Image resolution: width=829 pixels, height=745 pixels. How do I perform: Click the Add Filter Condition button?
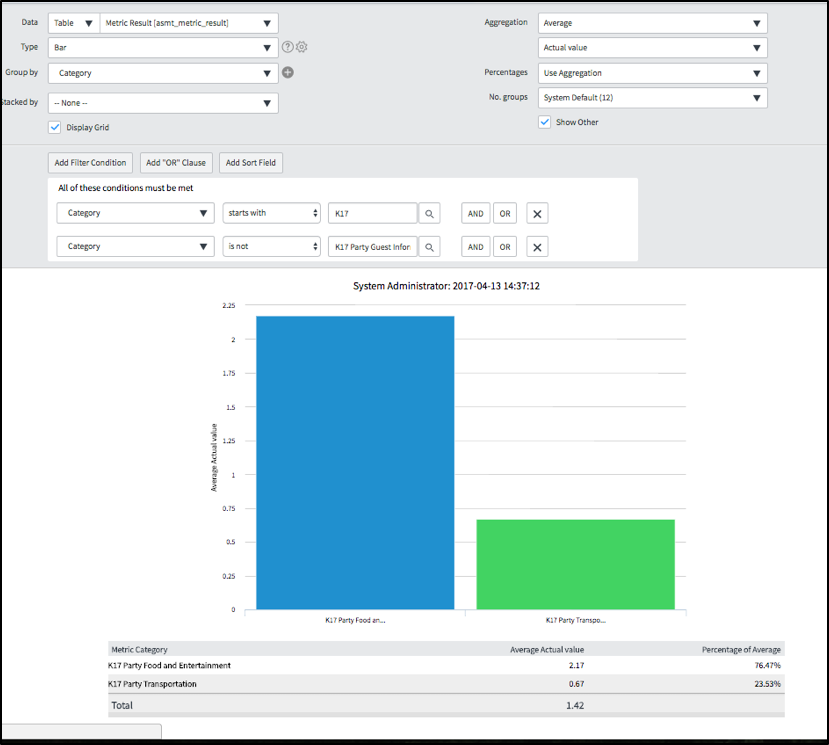90,162
